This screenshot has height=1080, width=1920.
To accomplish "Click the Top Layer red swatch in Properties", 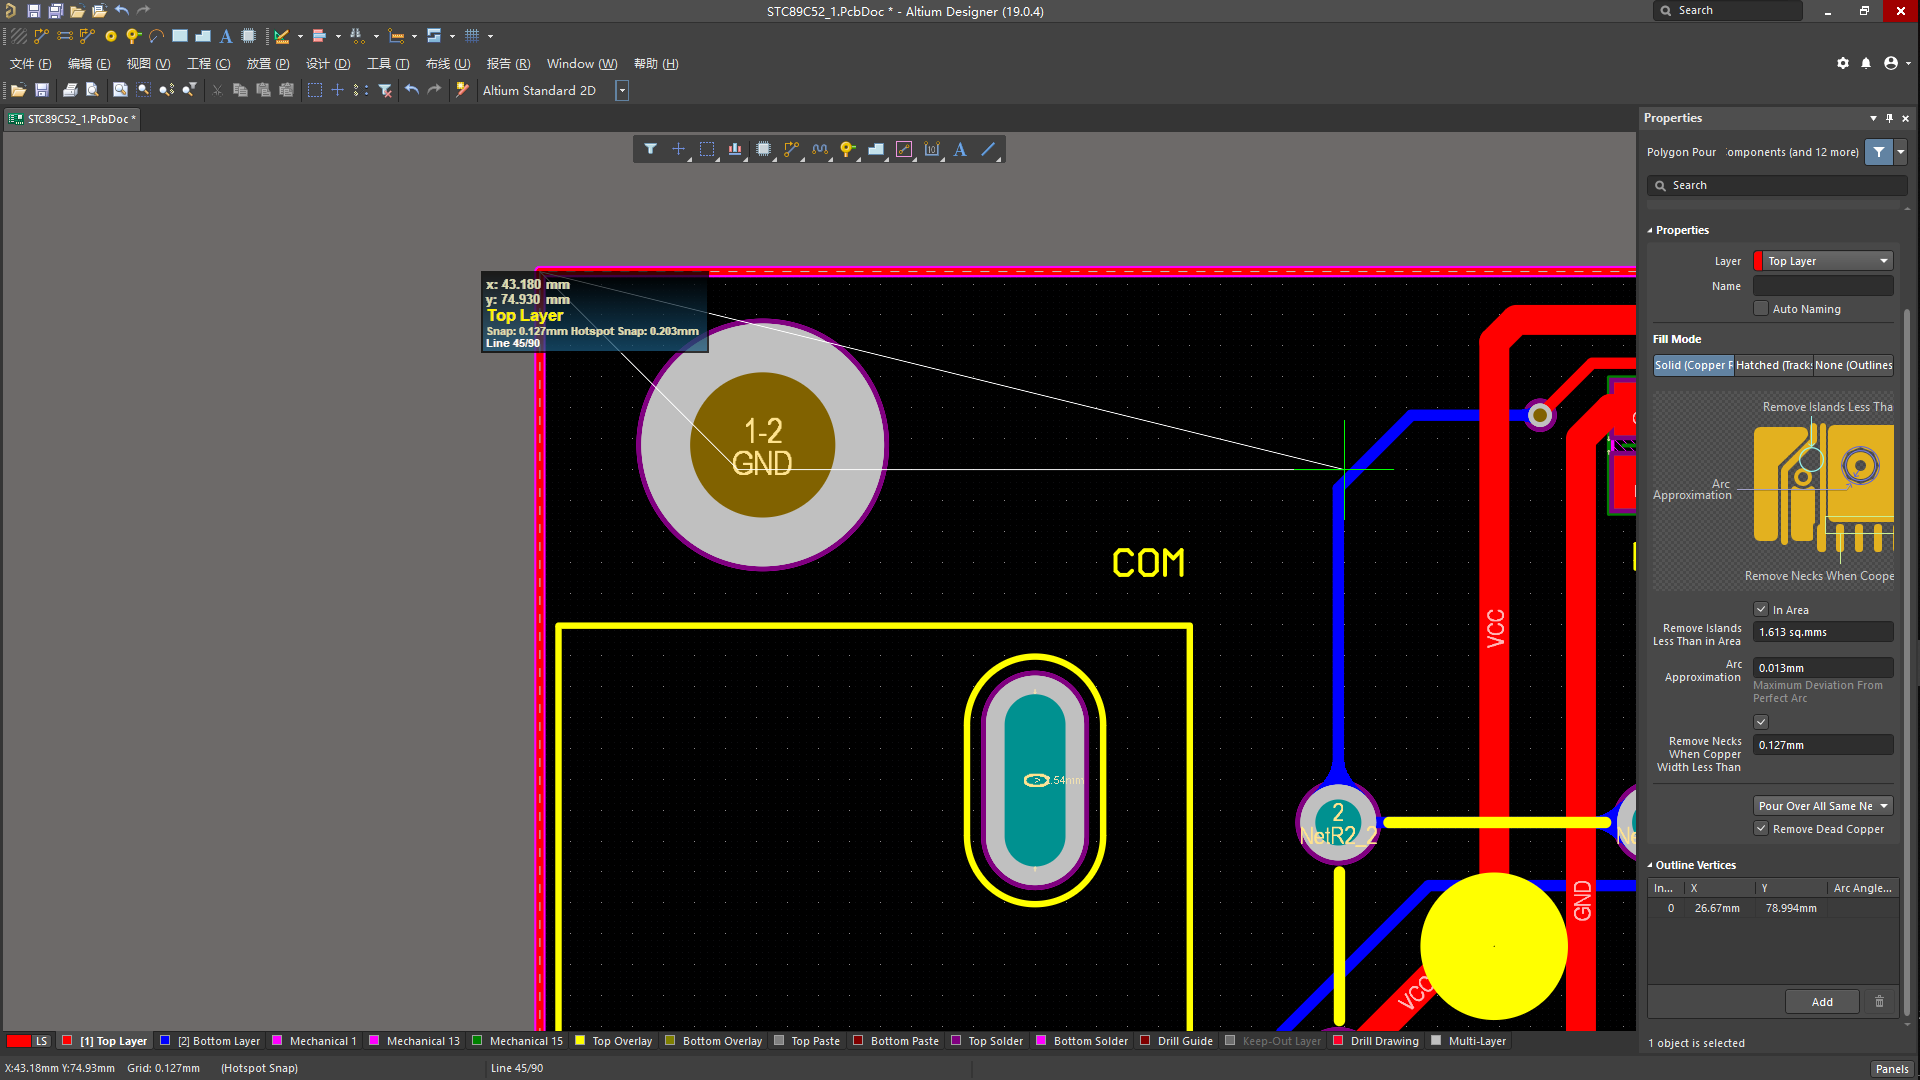I will 1758,261.
